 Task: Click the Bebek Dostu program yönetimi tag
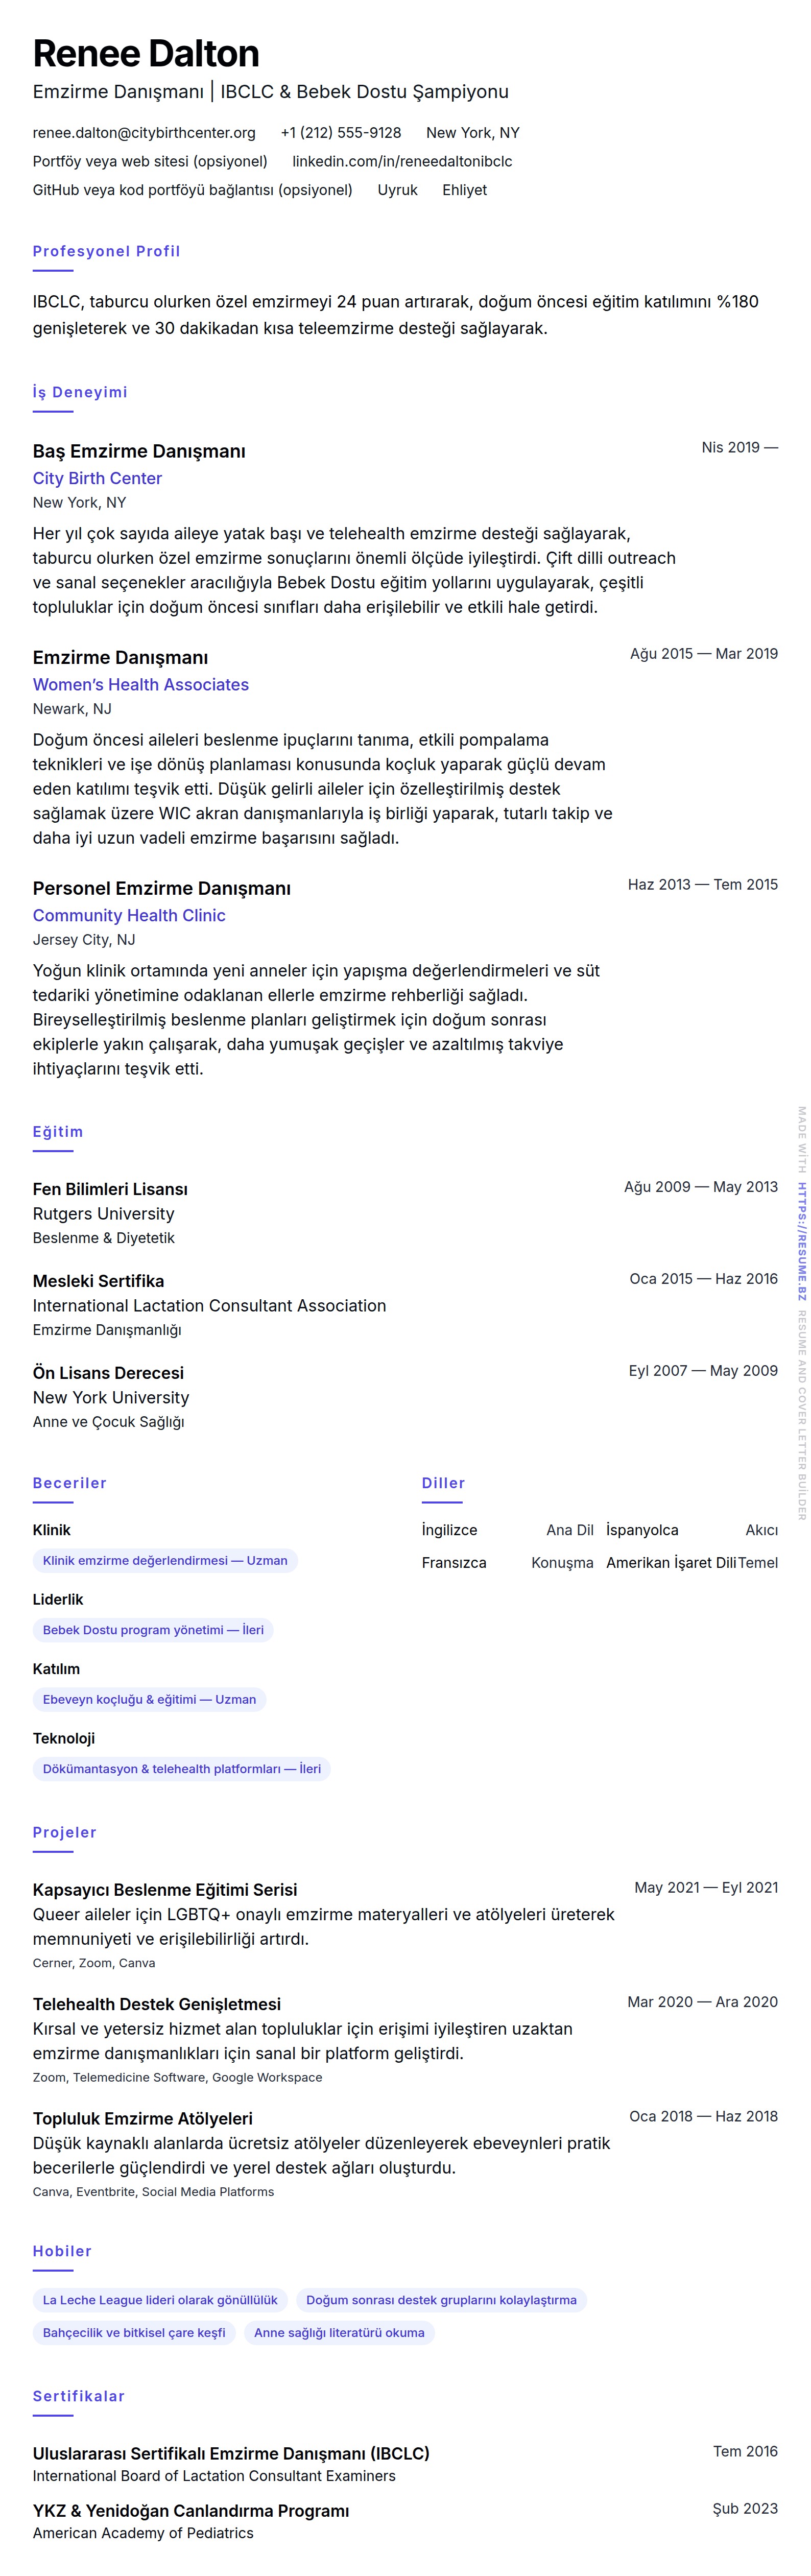[153, 1630]
